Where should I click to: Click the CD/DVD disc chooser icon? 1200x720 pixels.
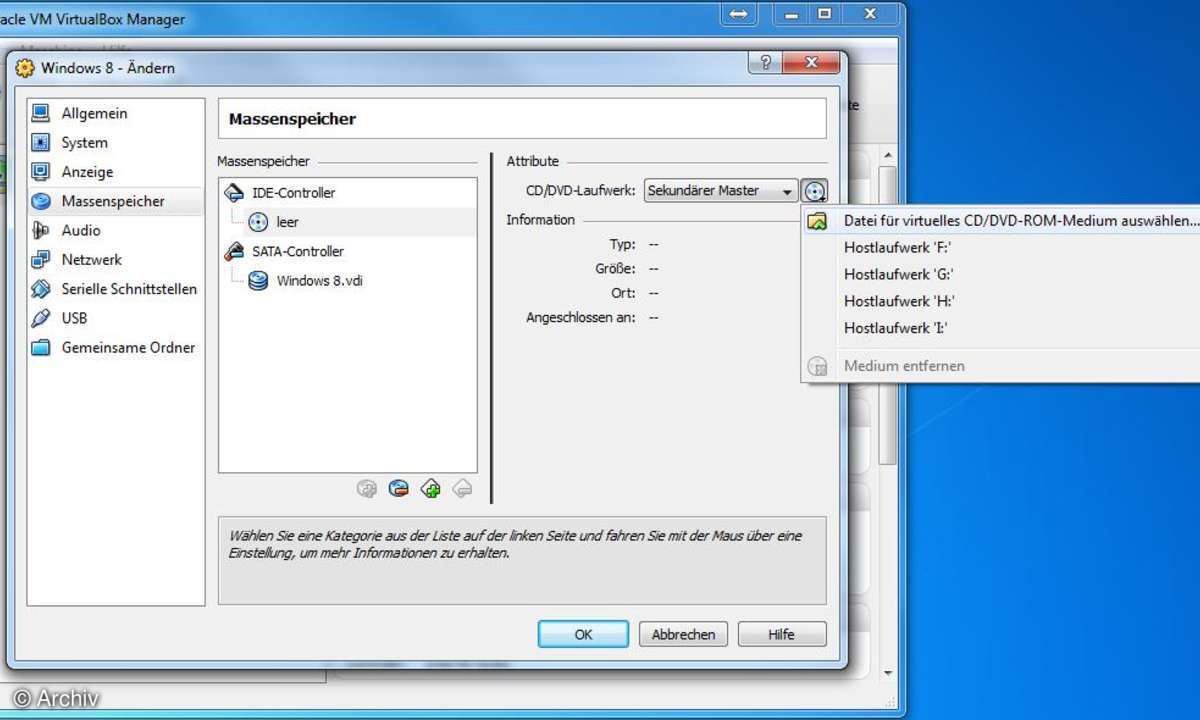[x=815, y=191]
